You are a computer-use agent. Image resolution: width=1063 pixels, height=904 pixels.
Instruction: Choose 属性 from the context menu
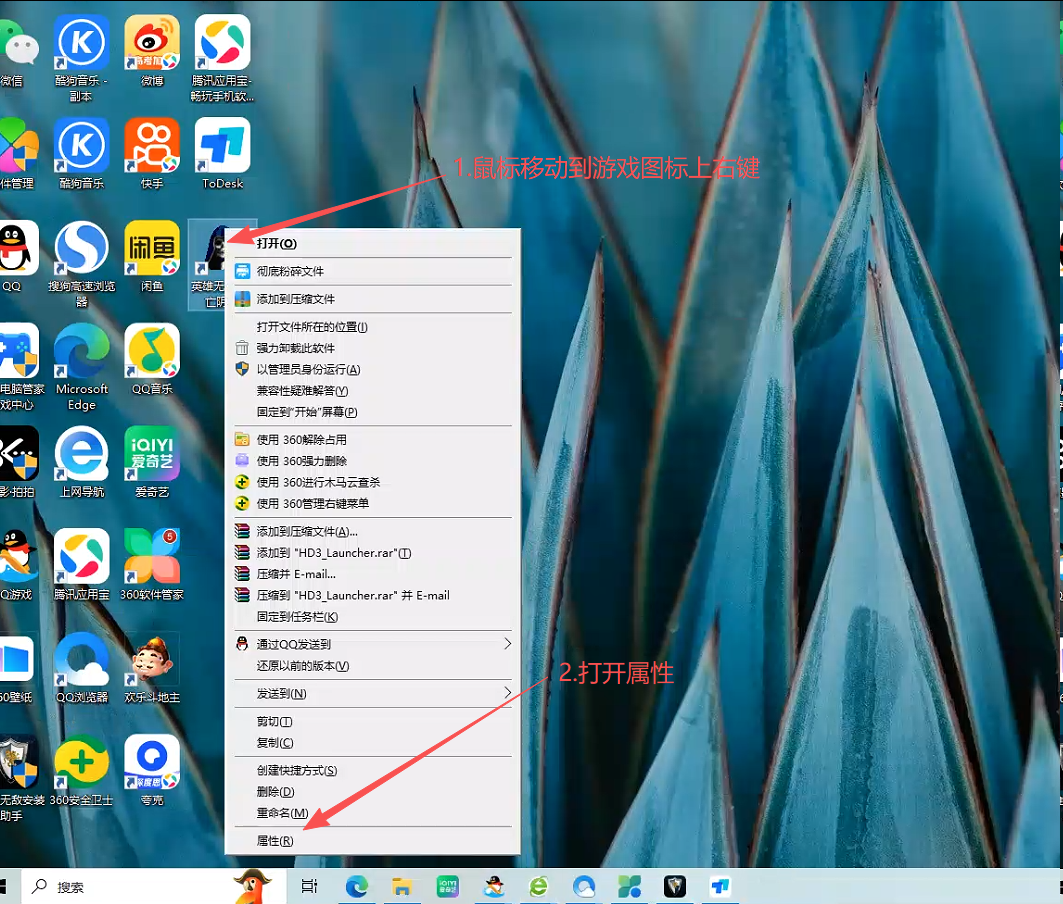(x=275, y=841)
